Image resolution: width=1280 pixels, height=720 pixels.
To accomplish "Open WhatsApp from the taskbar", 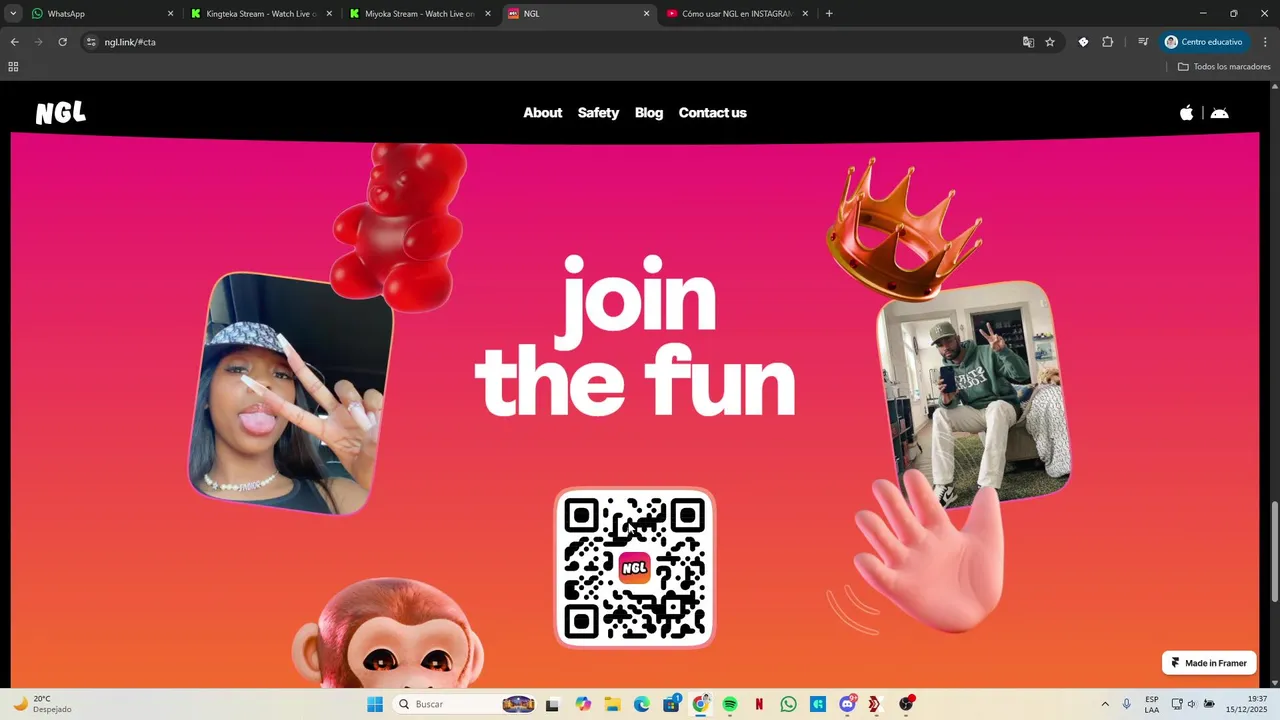I will pos(789,704).
